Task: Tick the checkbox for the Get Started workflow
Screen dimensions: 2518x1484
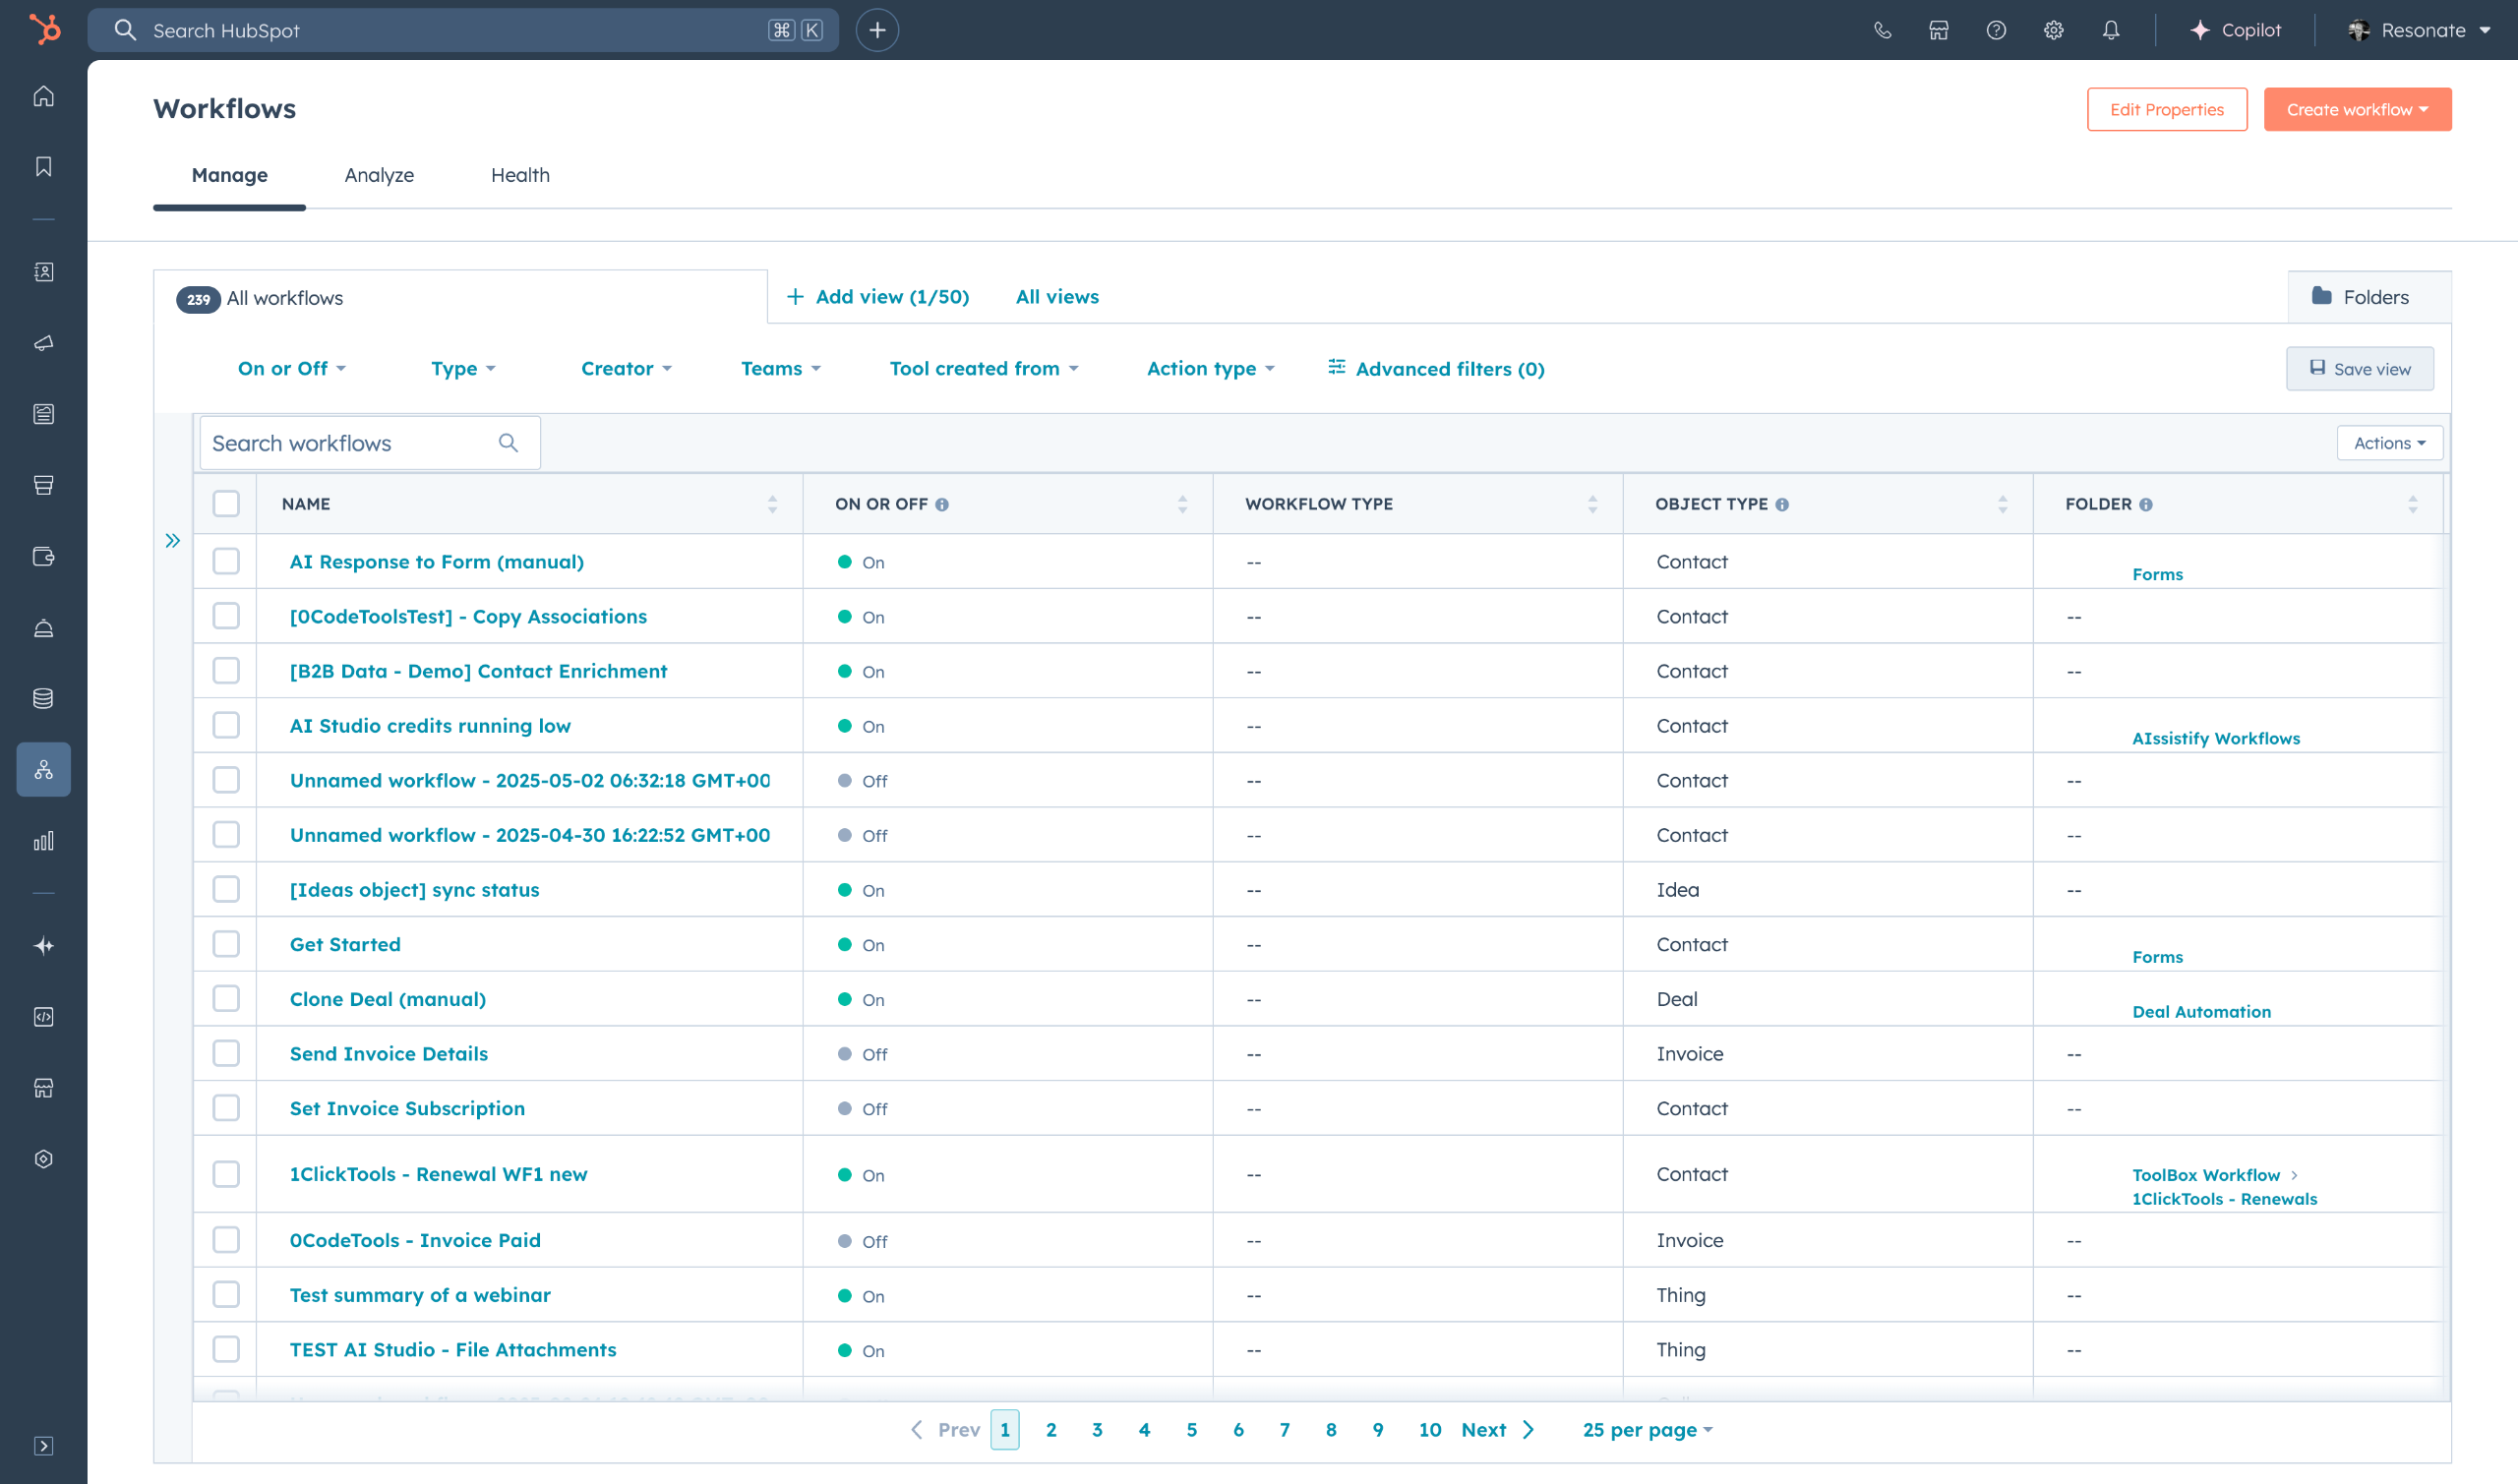Action: [x=226, y=944]
